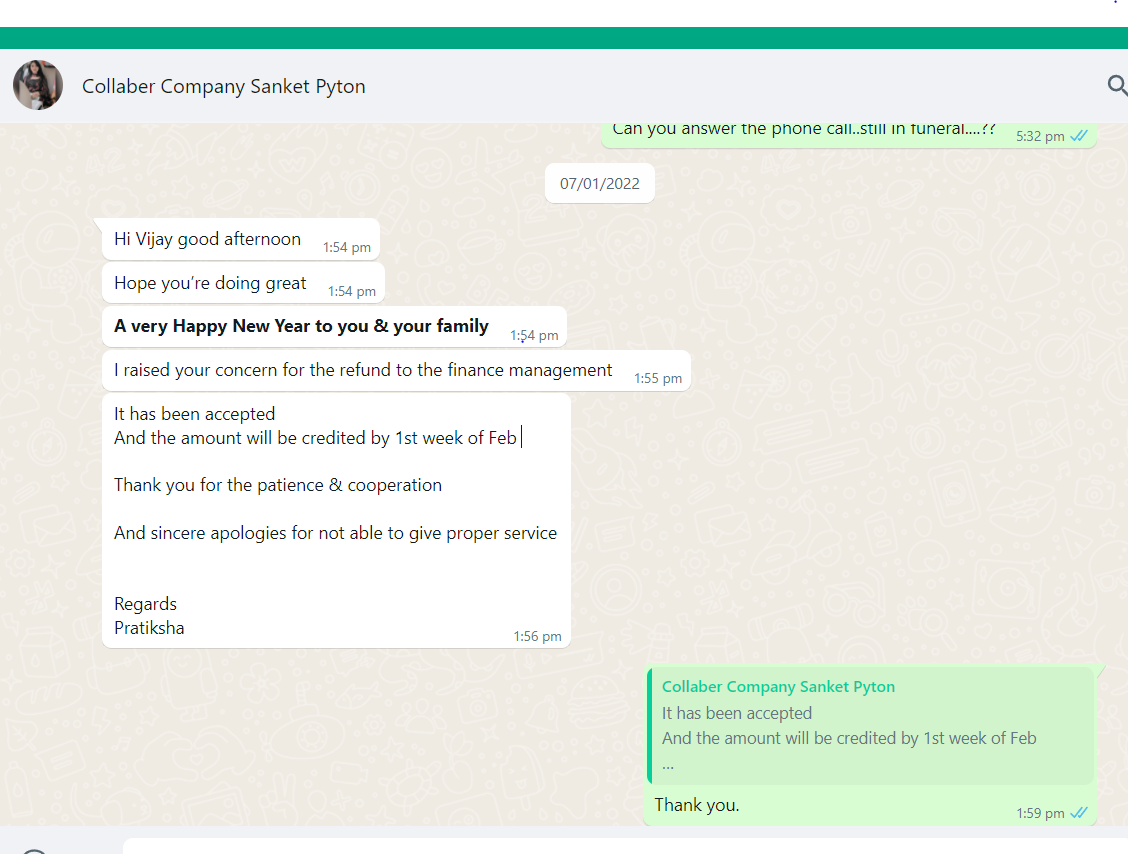Select the 'Hi Vijay good afternoon' message
This screenshot has width=1128, height=854.
pyautogui.click(x=207, y=239)
